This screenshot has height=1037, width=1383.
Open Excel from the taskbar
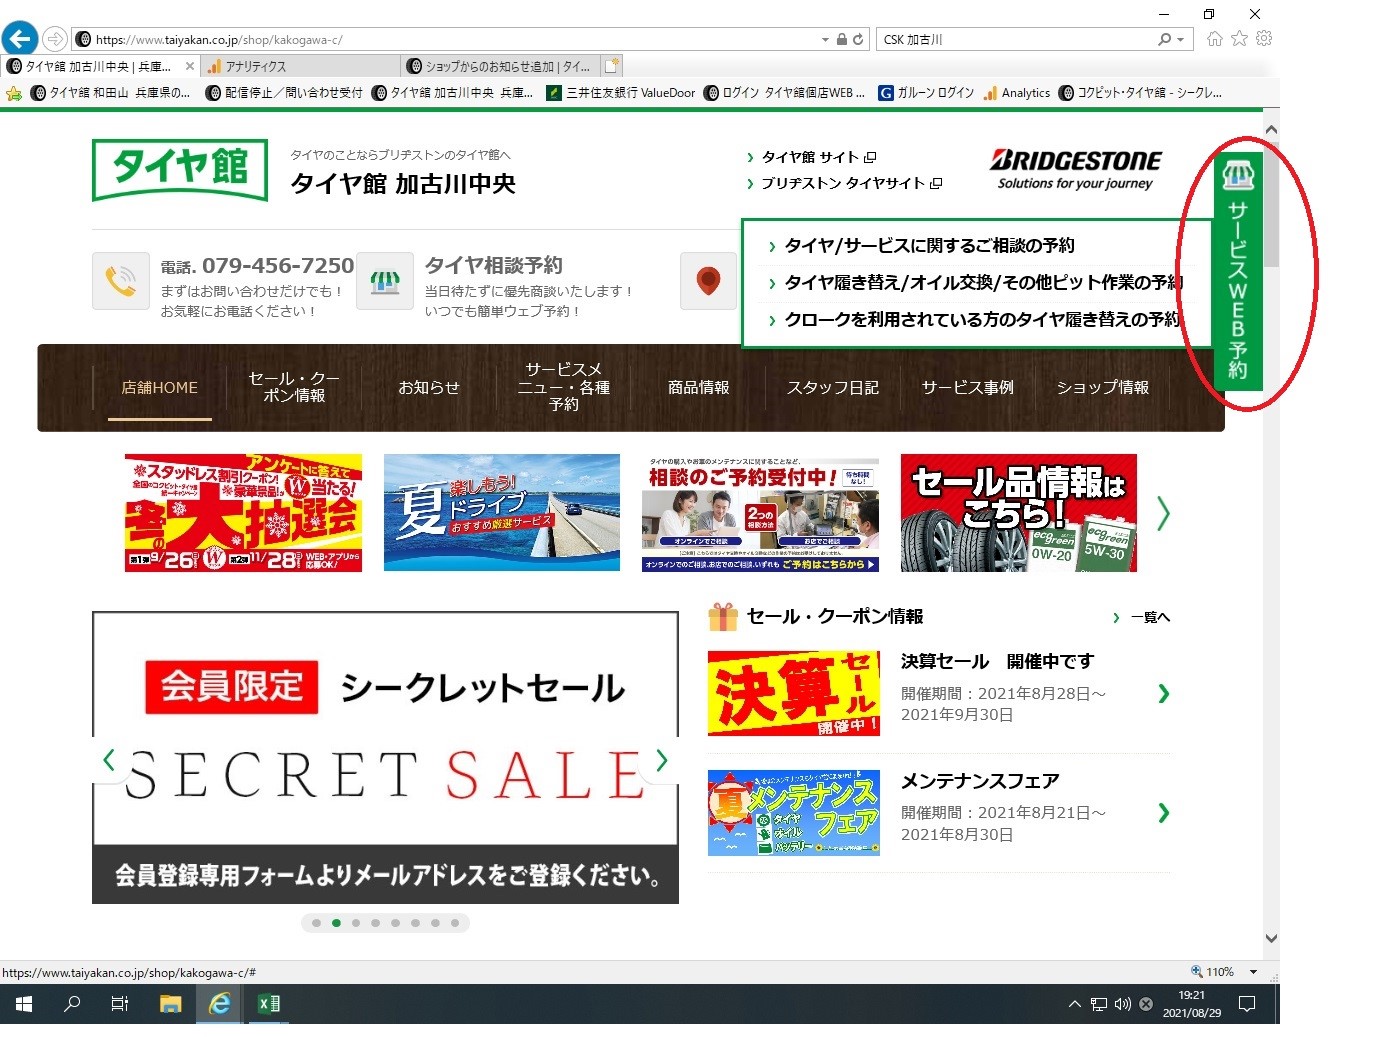click(269, 1004)
